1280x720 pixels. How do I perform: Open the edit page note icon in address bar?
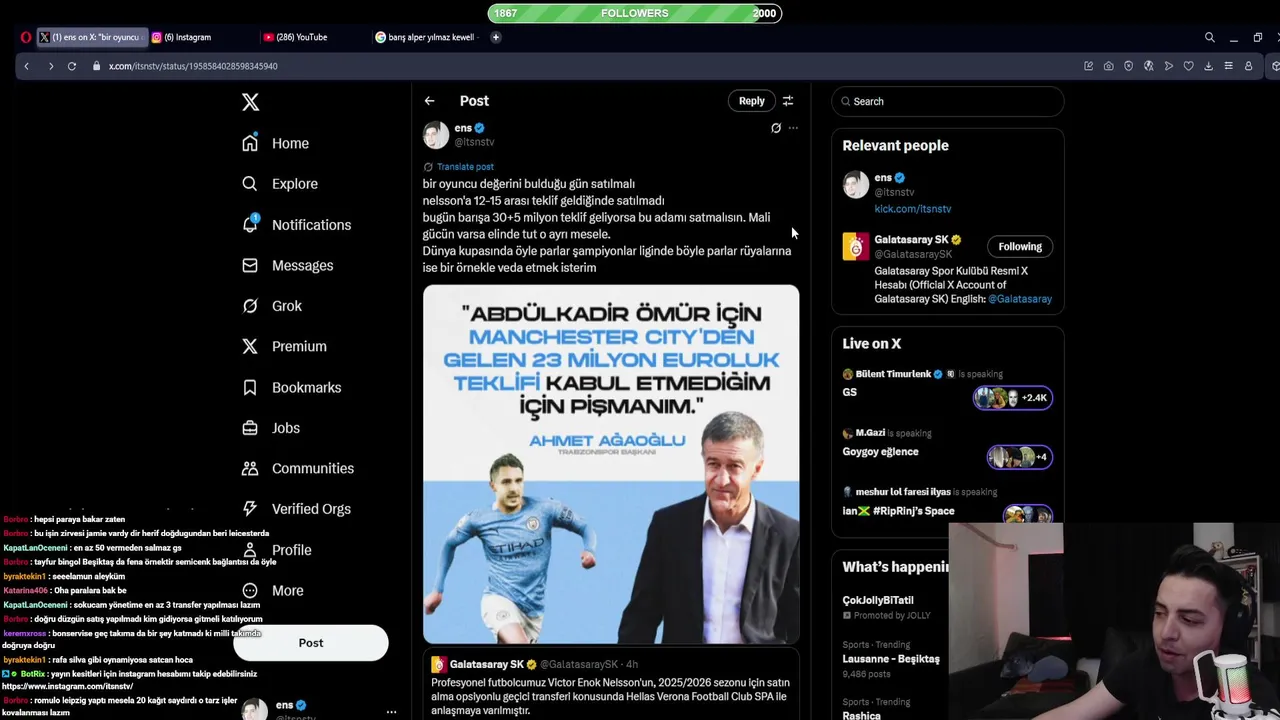click(1088, 66)
